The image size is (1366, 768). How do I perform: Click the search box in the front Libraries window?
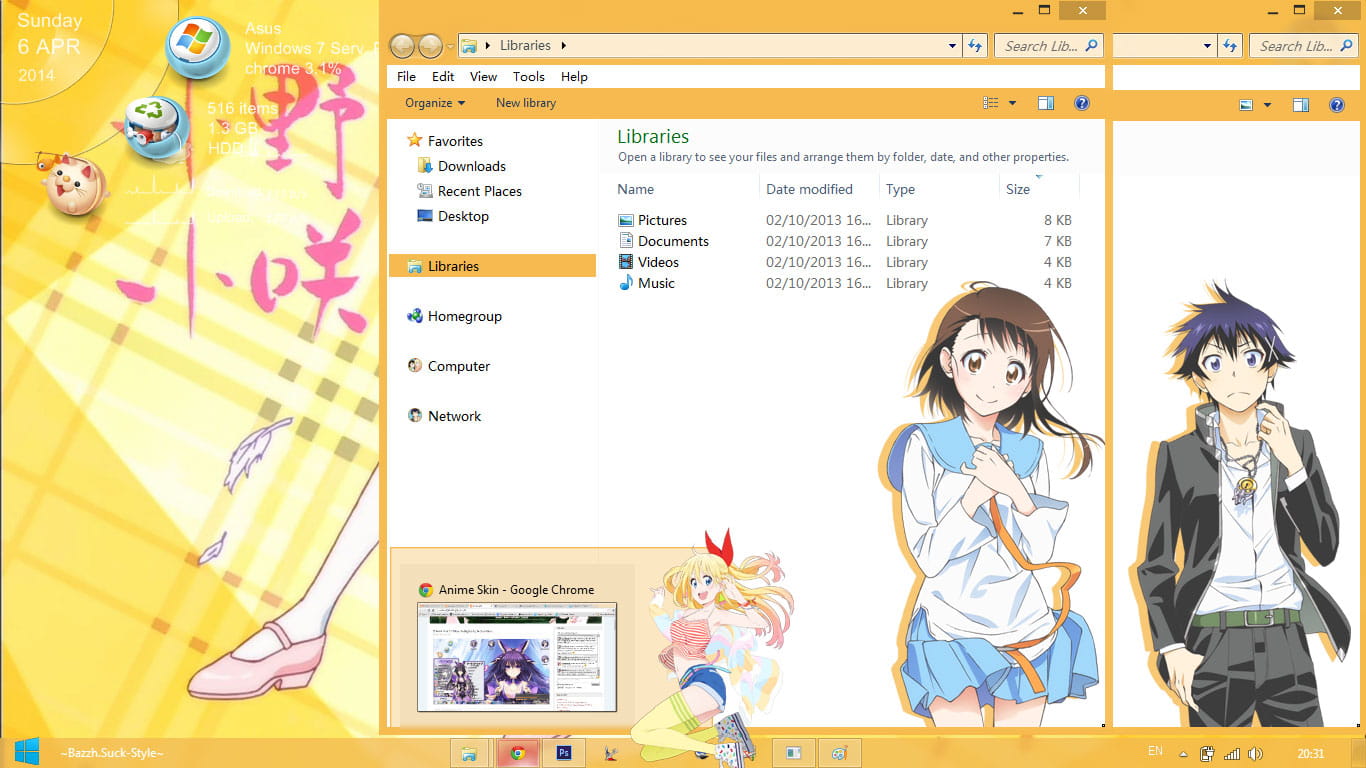coord(1048,46)
